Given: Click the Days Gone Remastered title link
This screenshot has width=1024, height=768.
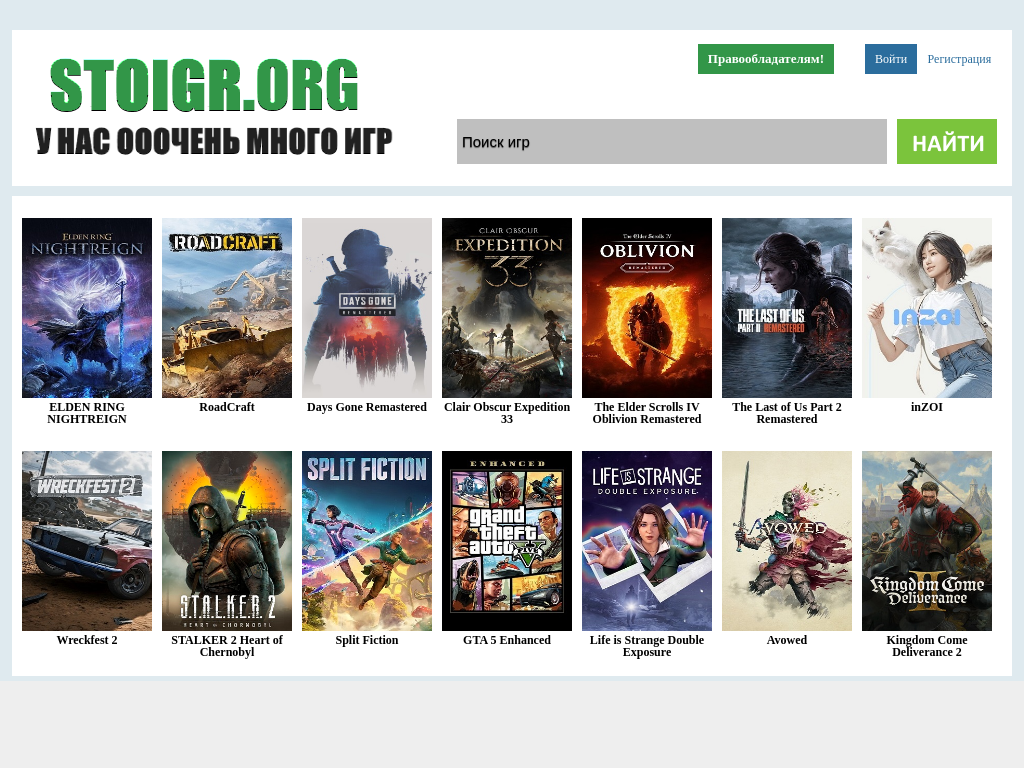Looking at the screenshot, I should tap(367, 407).
